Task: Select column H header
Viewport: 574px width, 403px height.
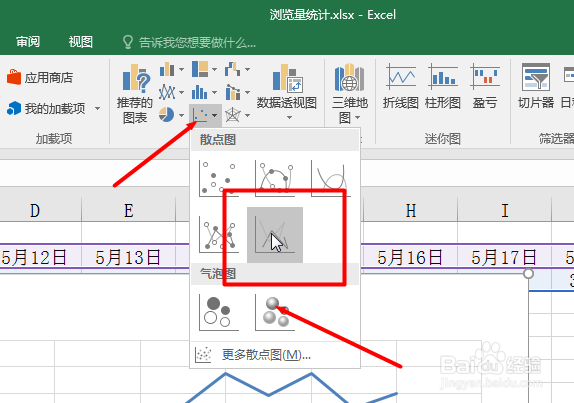Action: coord(411,210)
